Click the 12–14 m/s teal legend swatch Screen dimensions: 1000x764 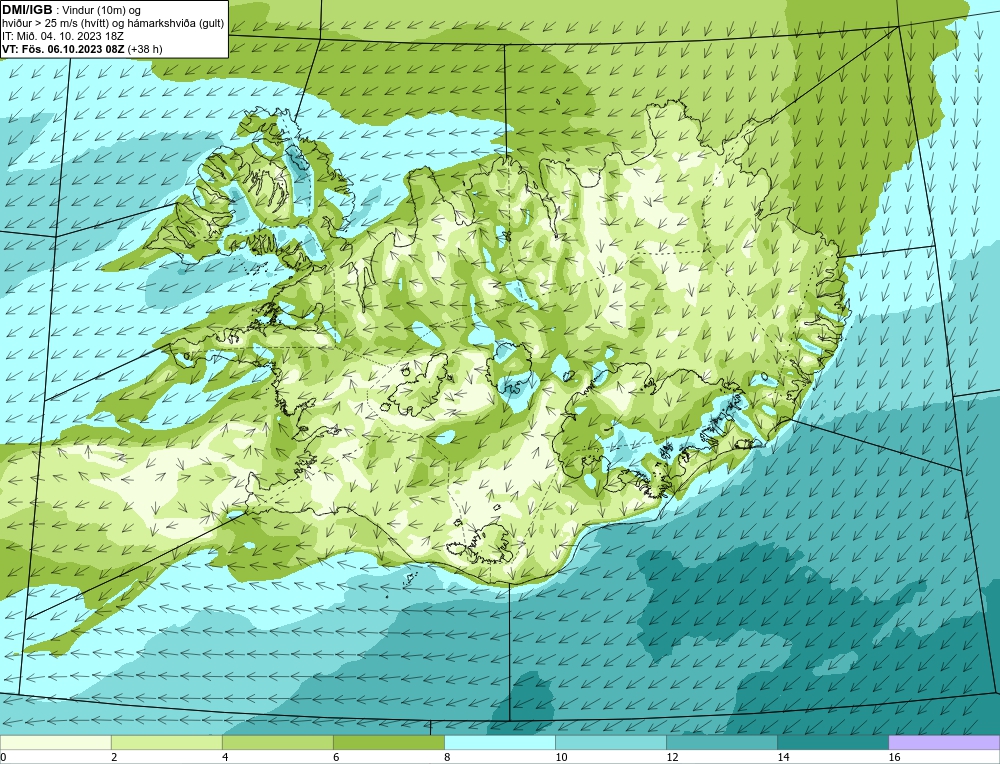coord(721,742)
